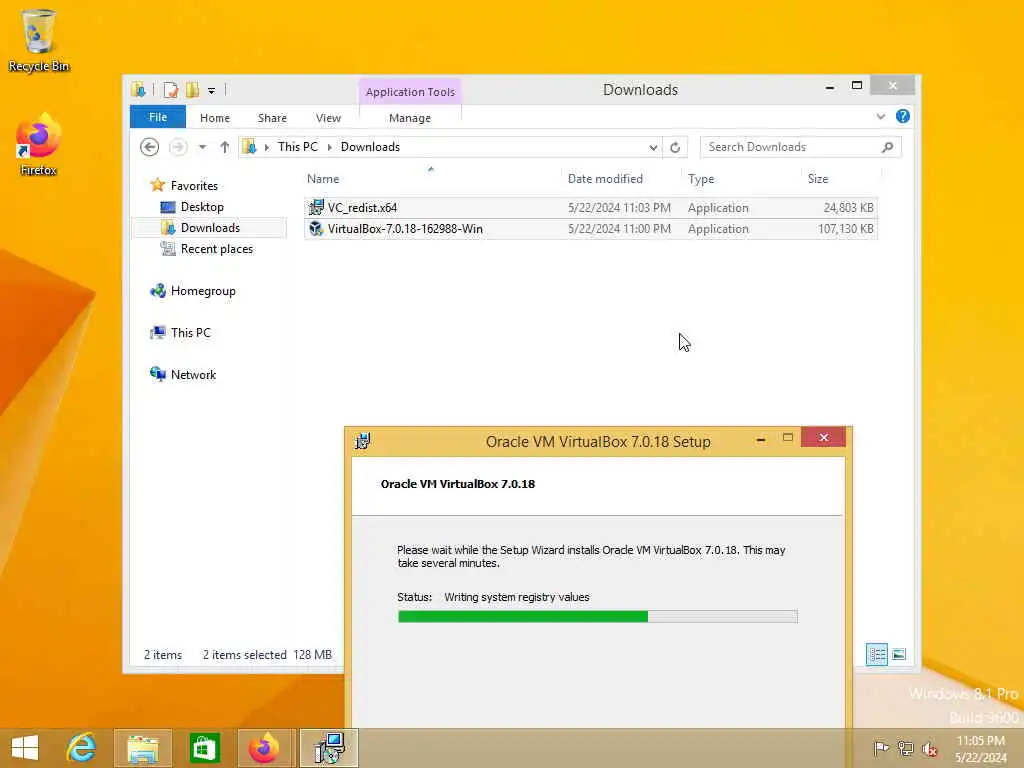
Task: Click the 107,130 KB size cell
Action: 846,229
